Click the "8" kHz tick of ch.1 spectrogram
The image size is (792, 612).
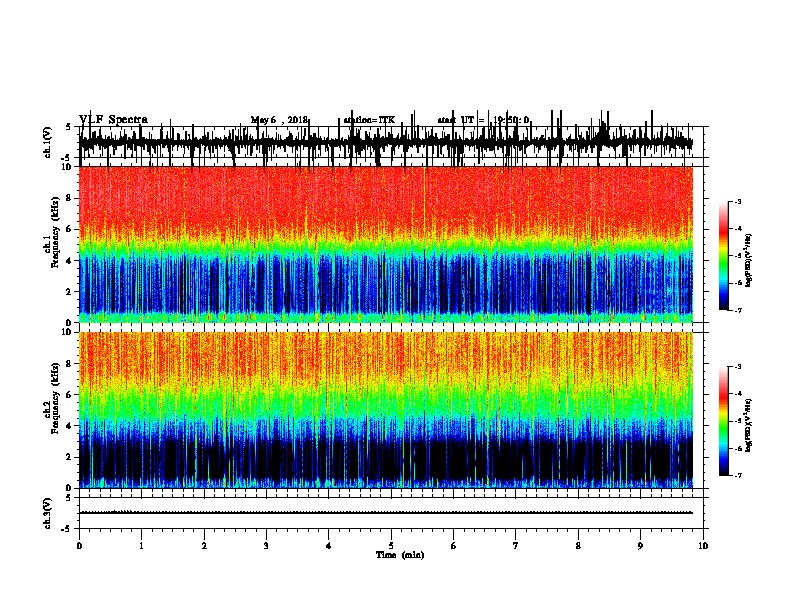[x=69, y=198]
